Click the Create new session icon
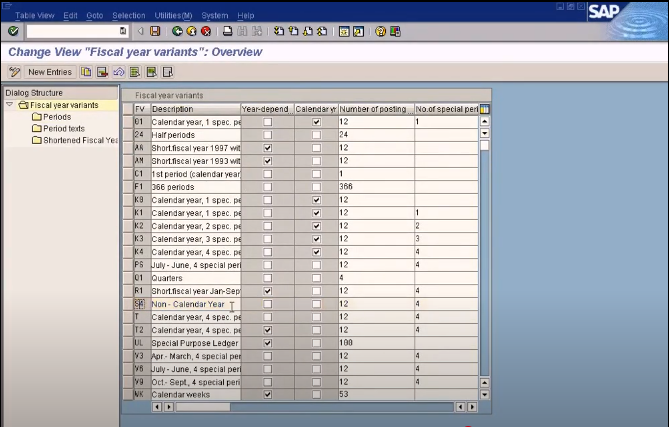The image size is (669, 427). (x=344, y=31)
